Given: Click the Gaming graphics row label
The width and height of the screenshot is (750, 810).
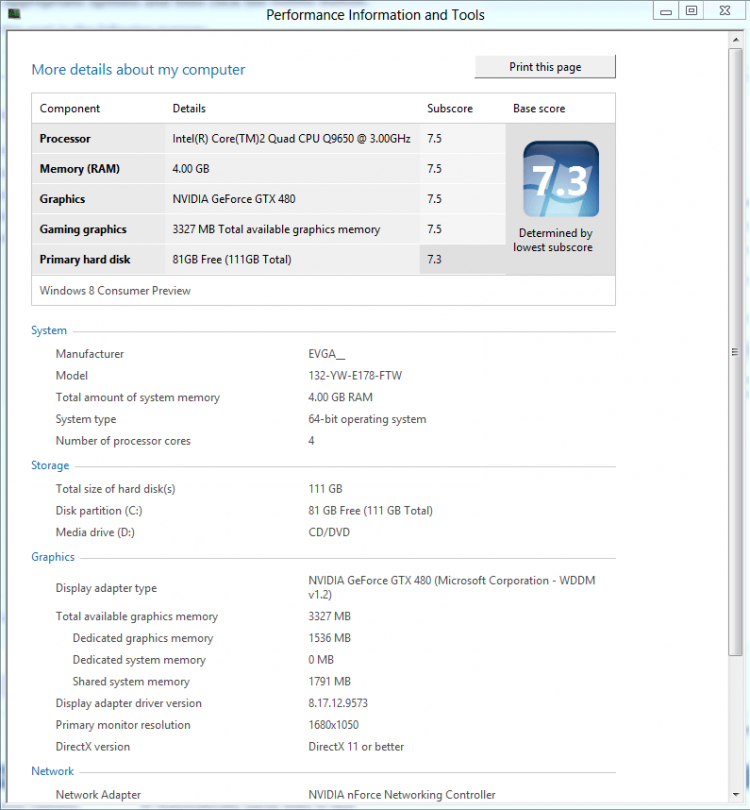Looking at the screenshot, I should point(83,230).
